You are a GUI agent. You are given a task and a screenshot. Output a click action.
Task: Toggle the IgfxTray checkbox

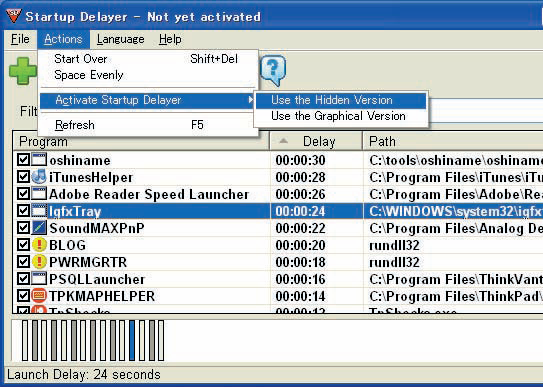click(x=23, y=210)
